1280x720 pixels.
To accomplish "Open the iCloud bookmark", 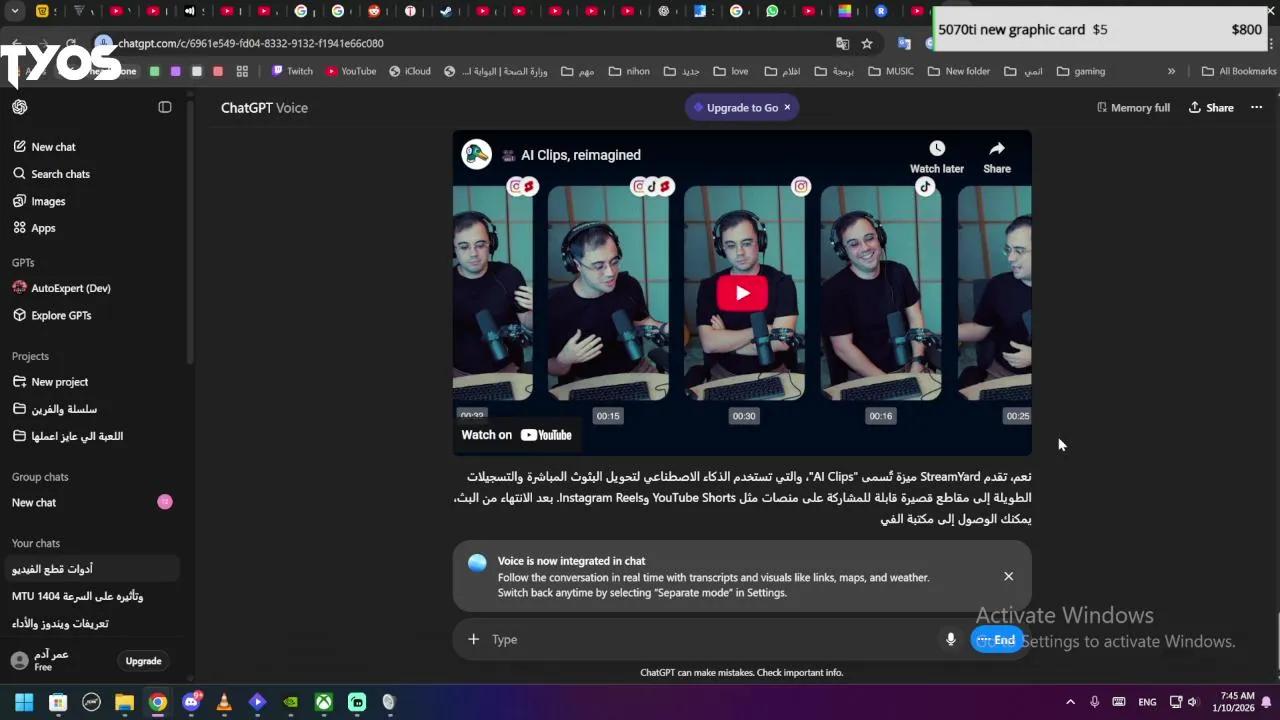I will pos(410,71).
